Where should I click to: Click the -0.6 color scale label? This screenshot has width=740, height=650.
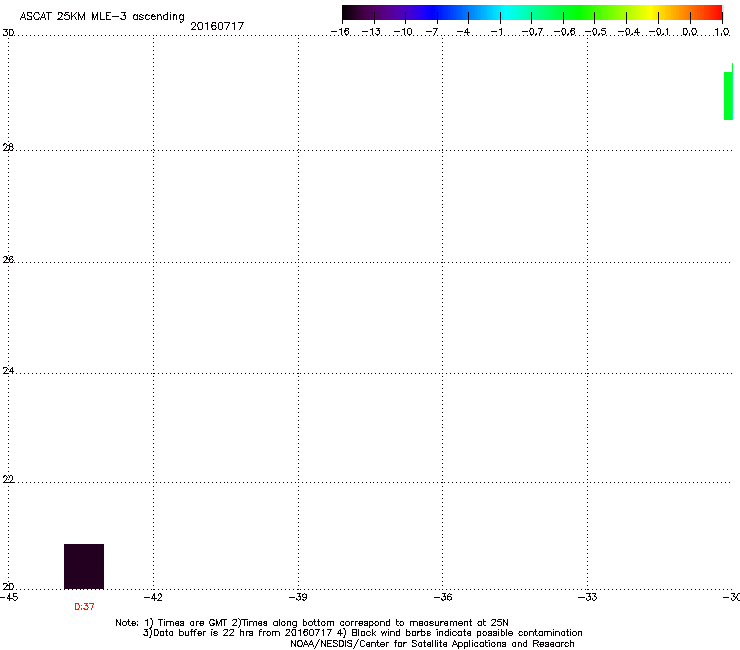click(564, 32)
